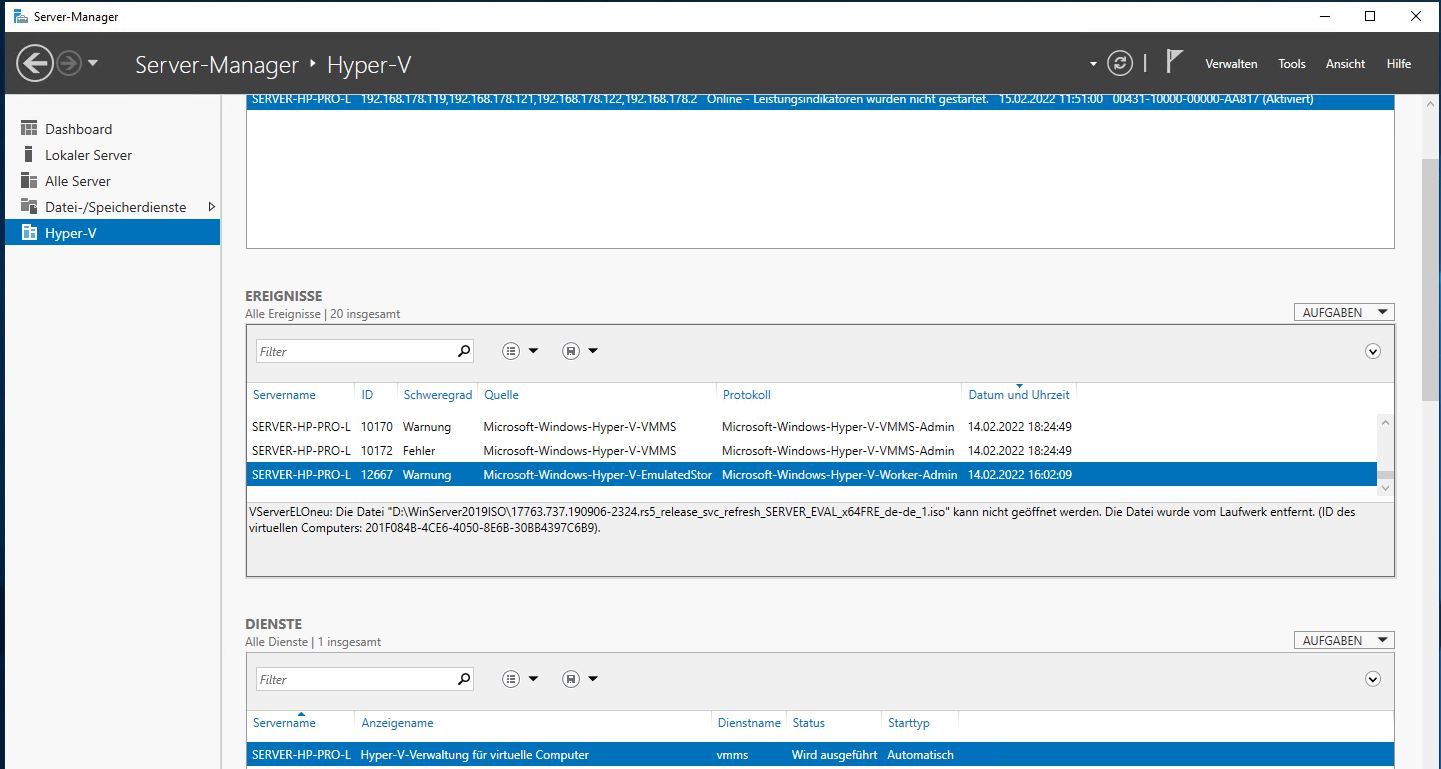
Task: Select event row with ID 12667
Action: [811, 474]
